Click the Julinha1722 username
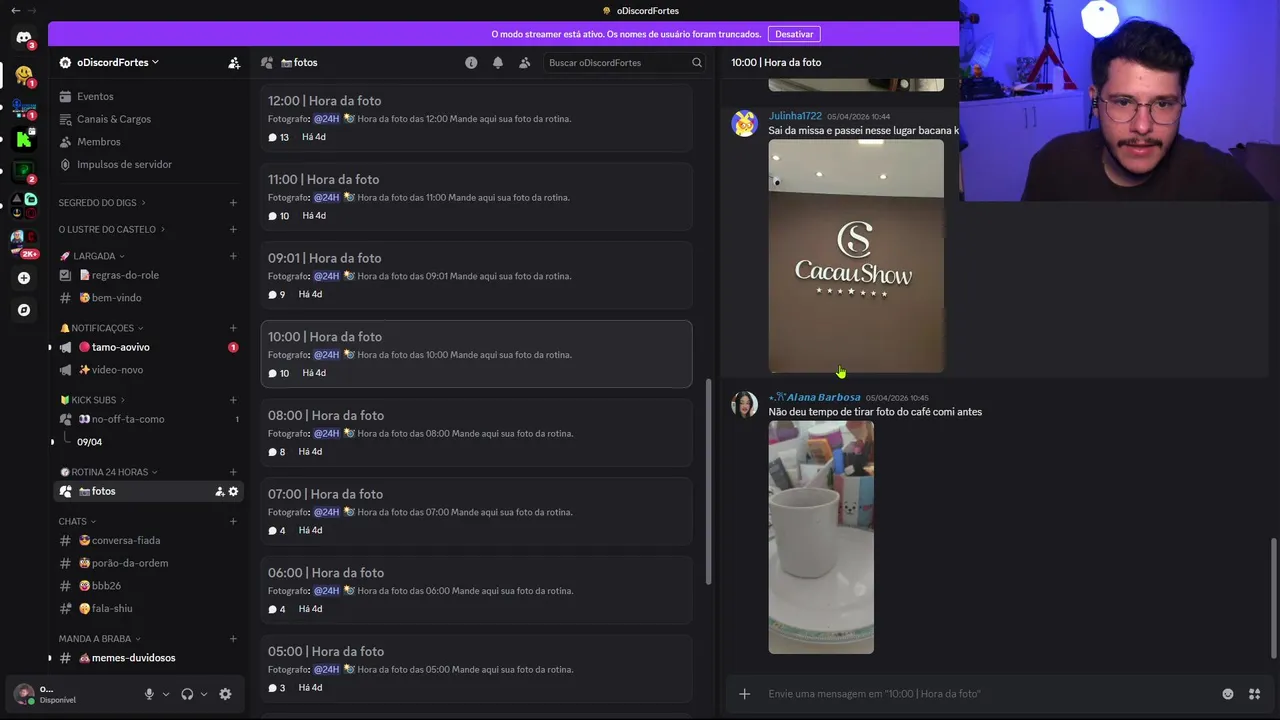Screen dimensions: 1280x720 point(795,116)
